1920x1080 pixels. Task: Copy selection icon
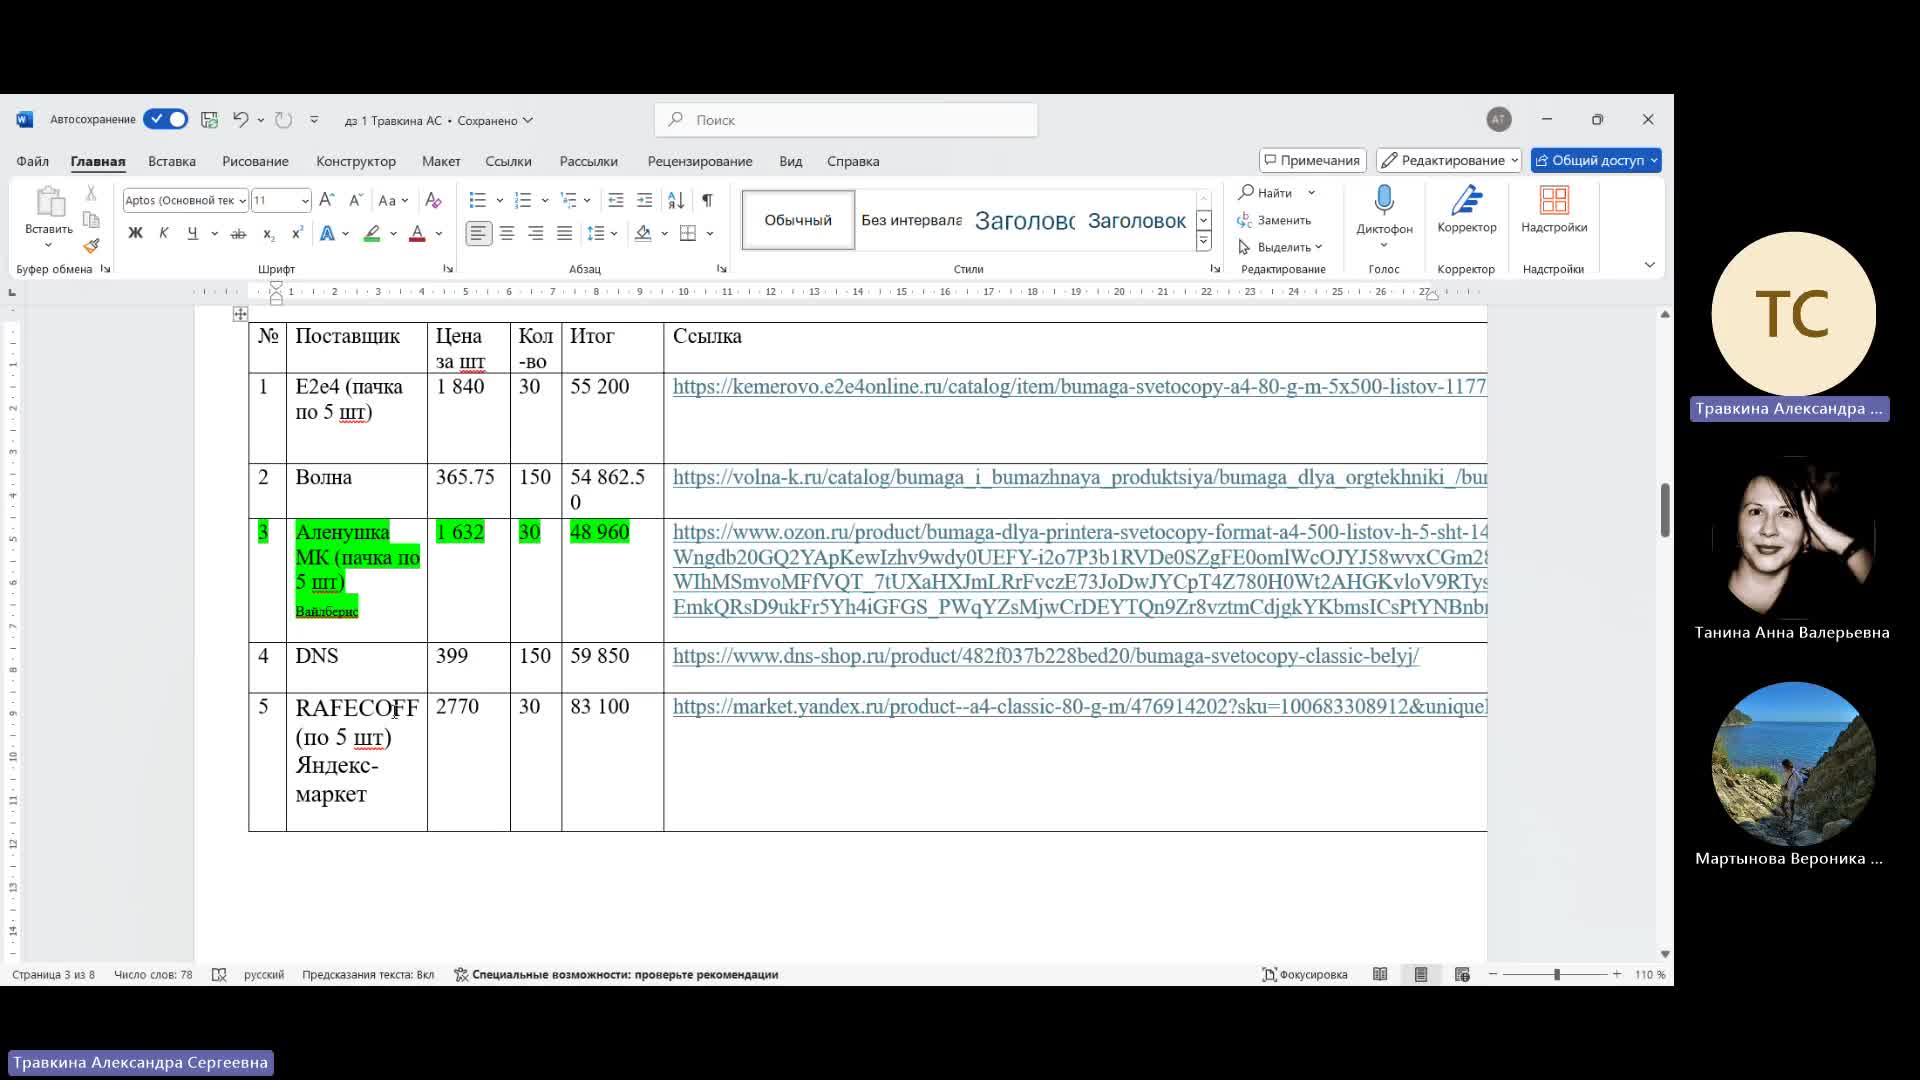tap(91, 219)
